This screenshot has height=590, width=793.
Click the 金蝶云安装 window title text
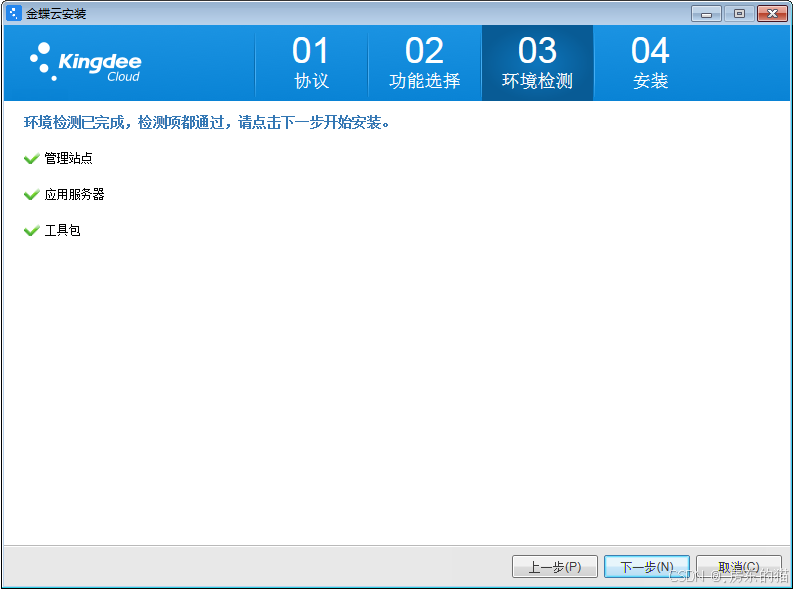click(56, 14)
